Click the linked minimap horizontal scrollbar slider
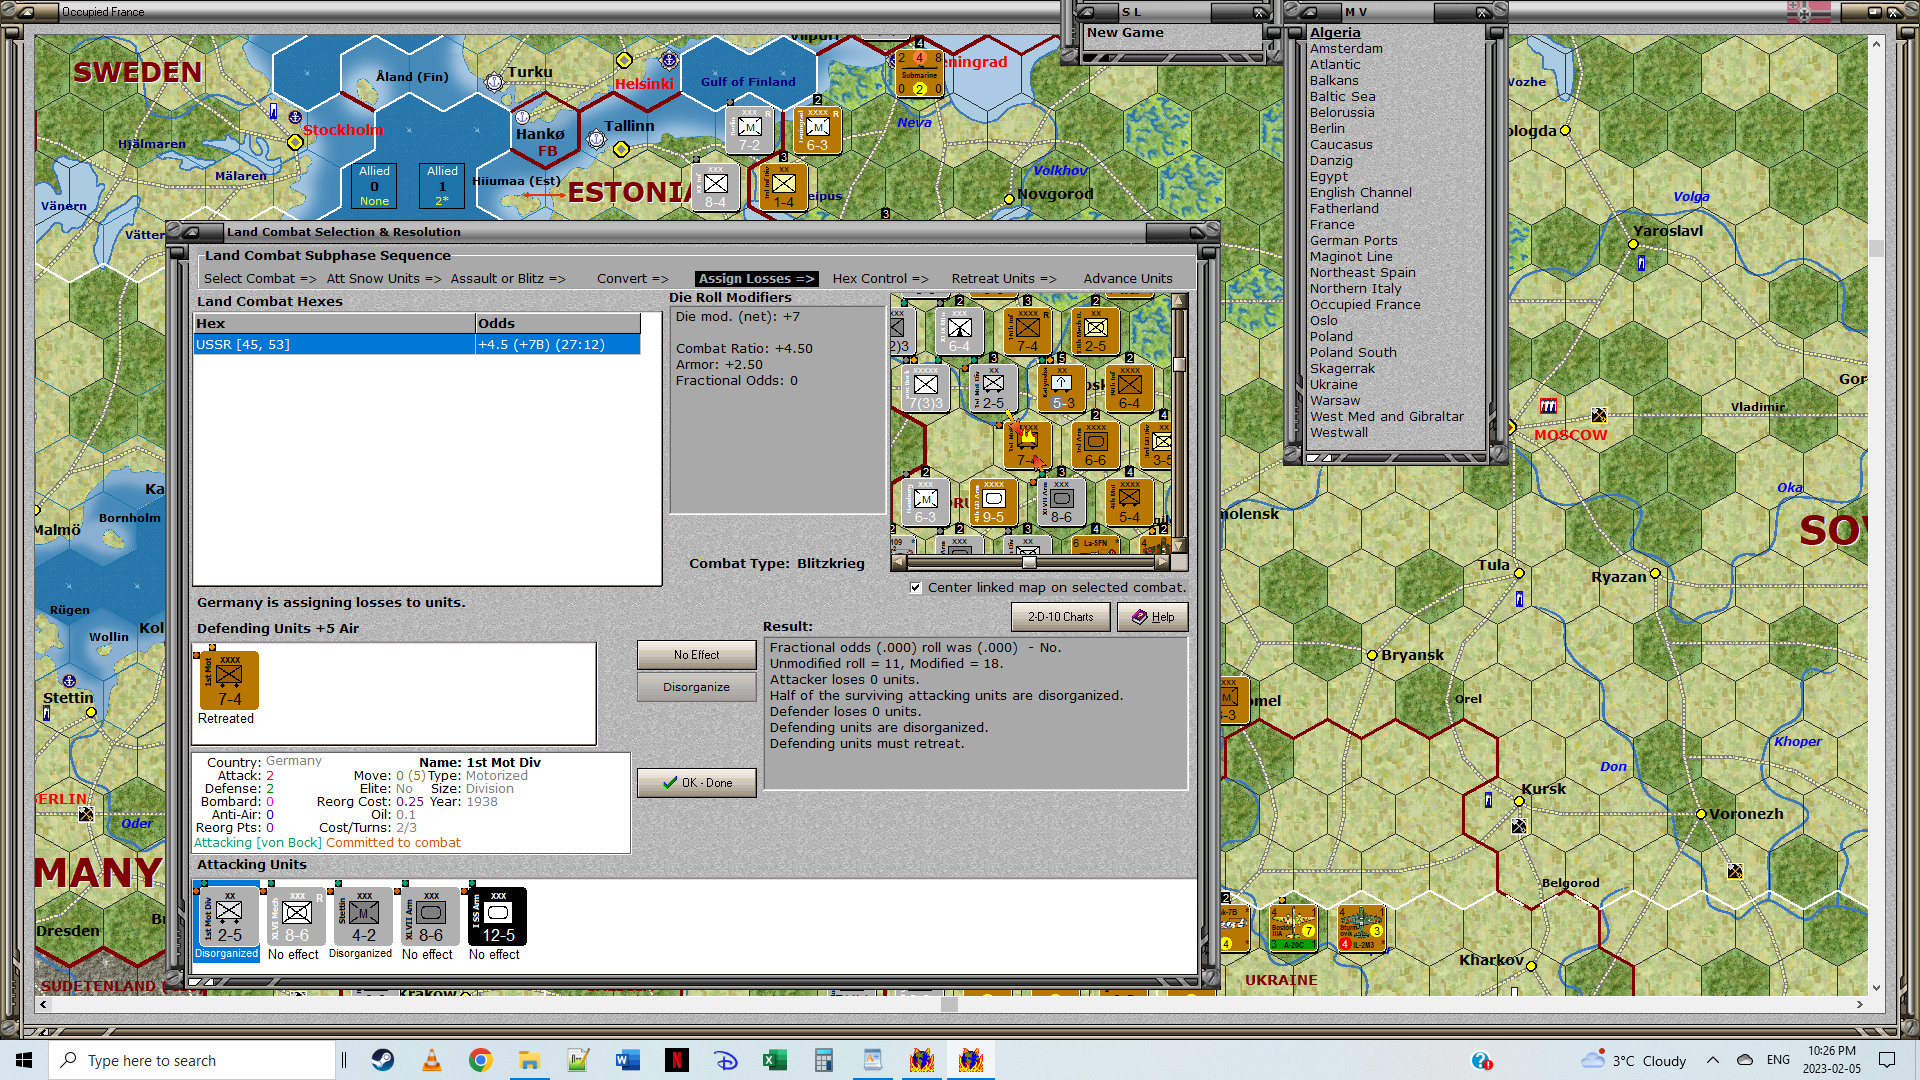Viewport: 1920px width, 1080px height. coord(1029,562)
